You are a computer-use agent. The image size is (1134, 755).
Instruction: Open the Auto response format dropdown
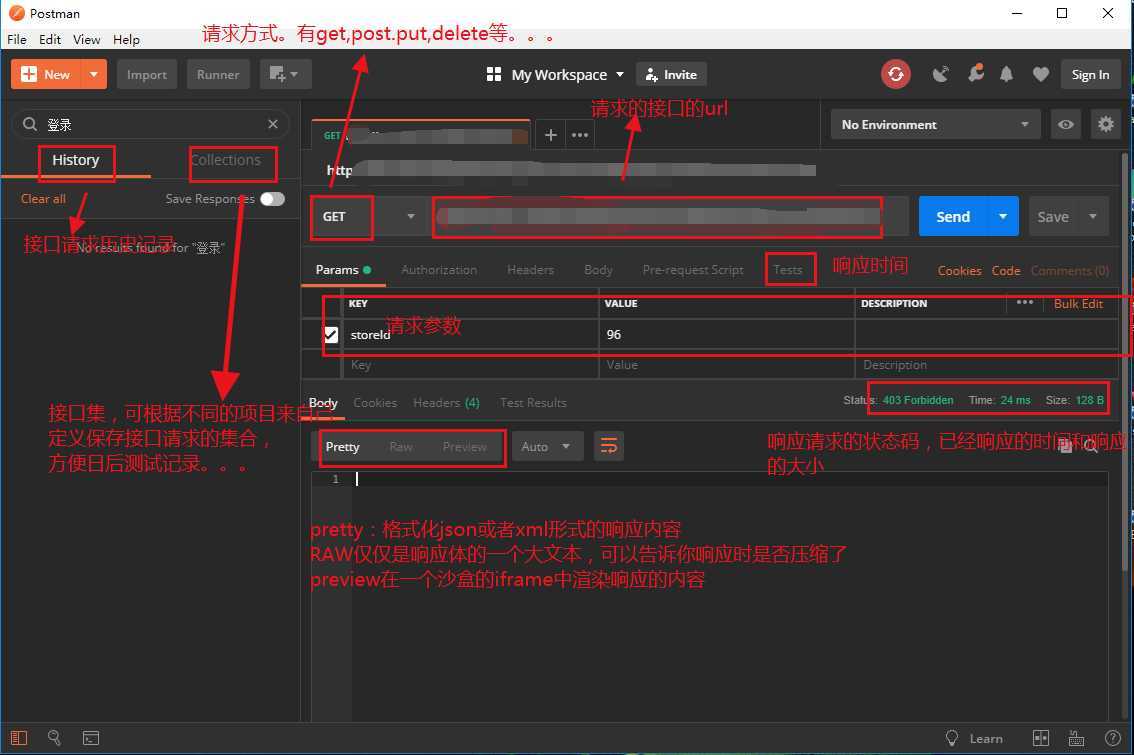(x=546, y=446)
